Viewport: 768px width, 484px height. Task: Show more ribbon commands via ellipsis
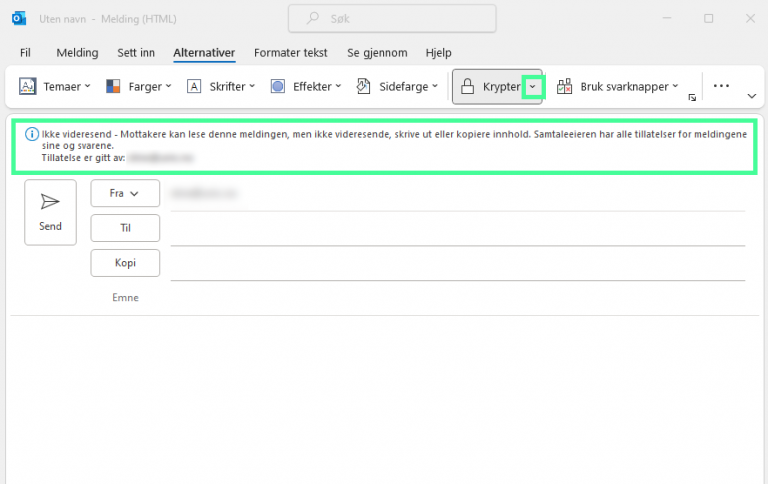tap(721, 86)
